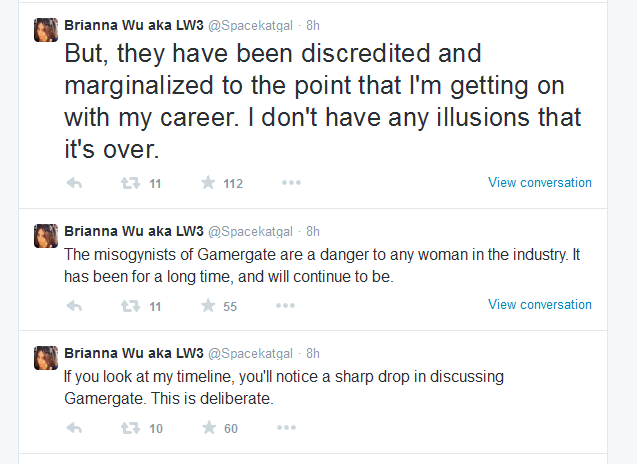Reply to the 'discredited and marginalized' tweet
The image size is (637, 464).
(74, 183)
